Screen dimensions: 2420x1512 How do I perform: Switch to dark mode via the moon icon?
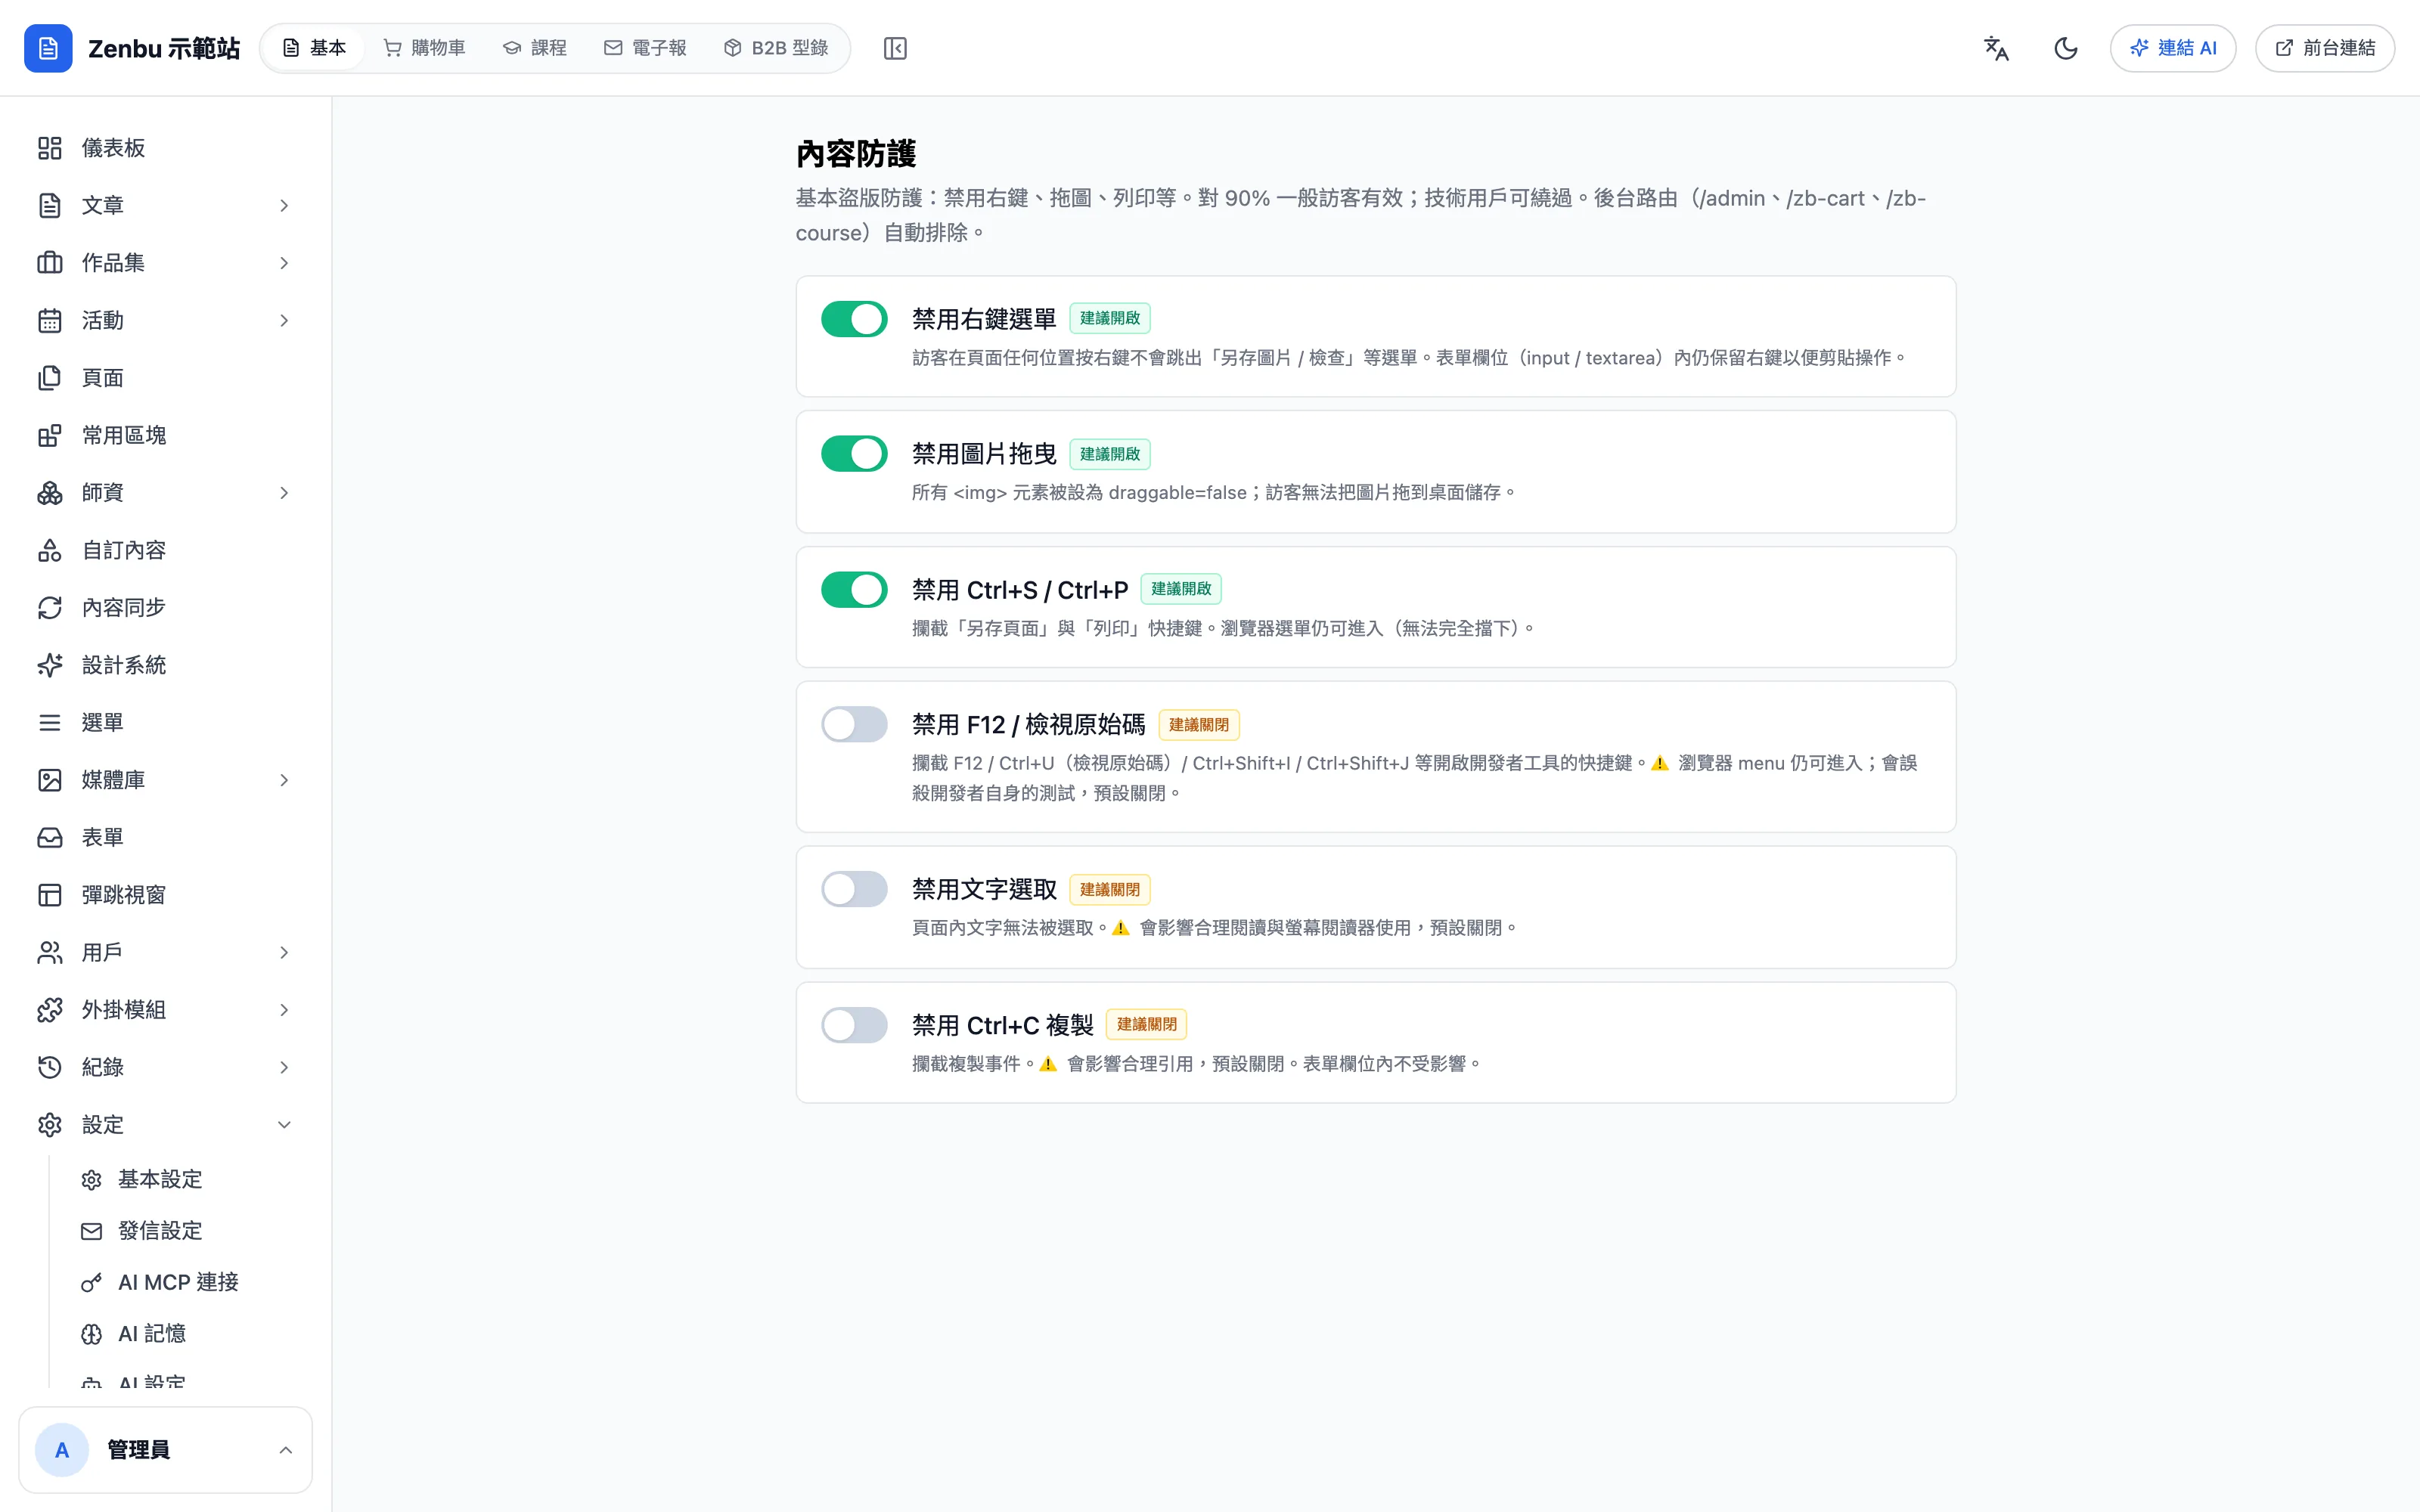(2066, 48)
